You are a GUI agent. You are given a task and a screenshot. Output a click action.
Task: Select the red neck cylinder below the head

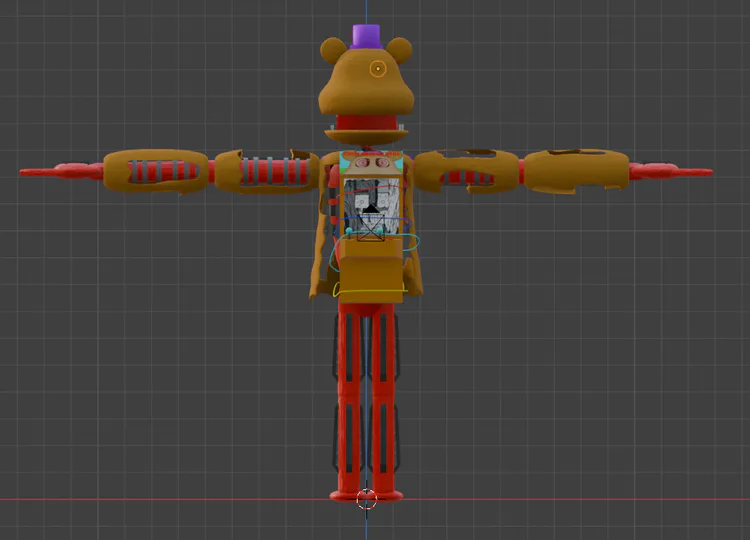[366, 122]
